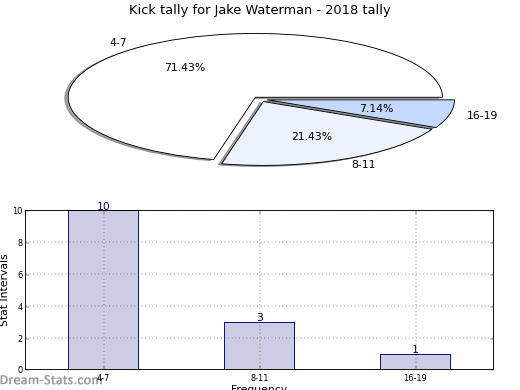Select the 16-19 pie label

click(x=482, y=115)
